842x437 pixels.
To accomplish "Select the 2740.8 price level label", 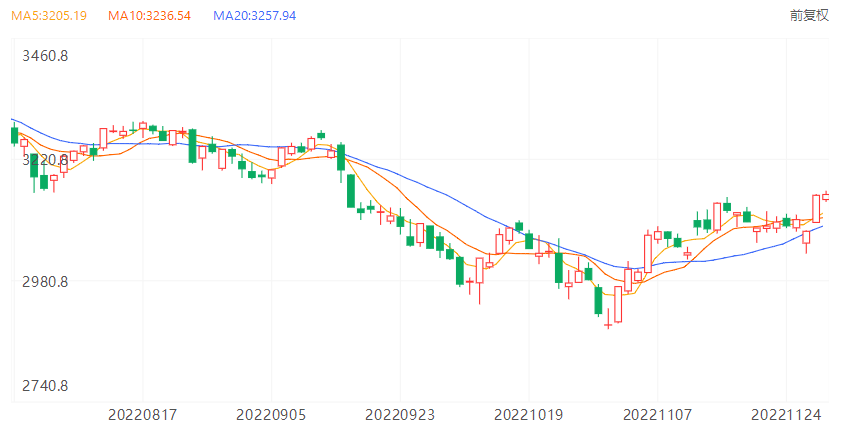I will point(45,386).
